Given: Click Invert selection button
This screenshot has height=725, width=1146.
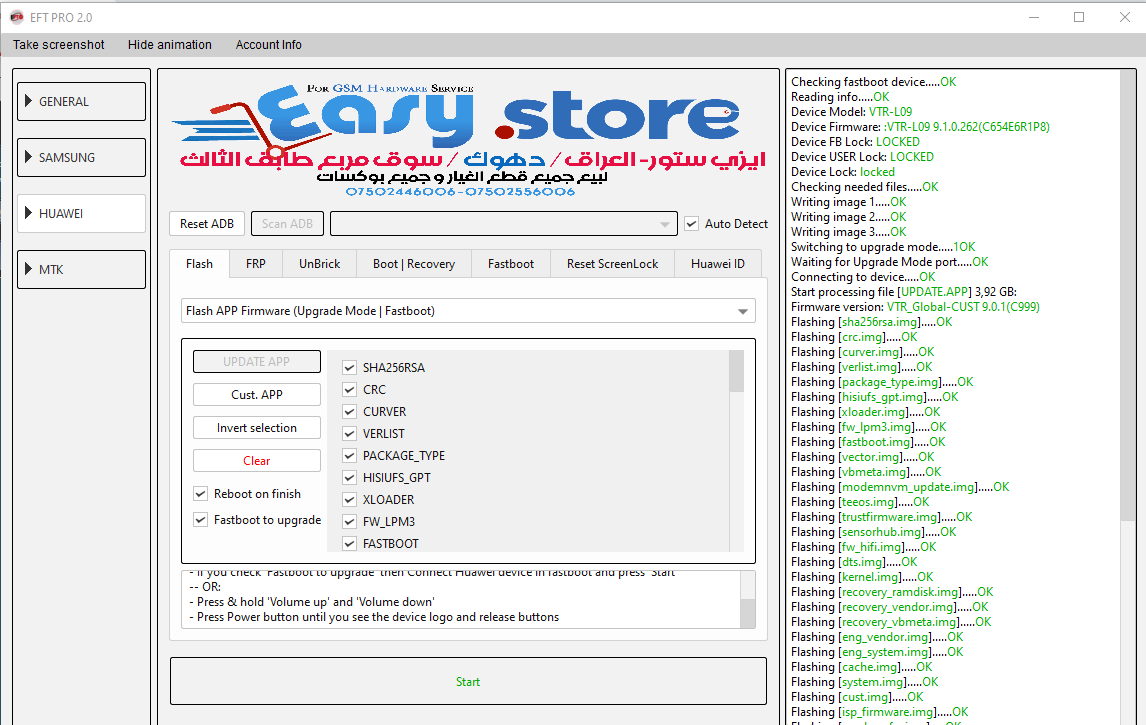Looking at the screenshot, I should pyautogui.click(x=257, y=428).
